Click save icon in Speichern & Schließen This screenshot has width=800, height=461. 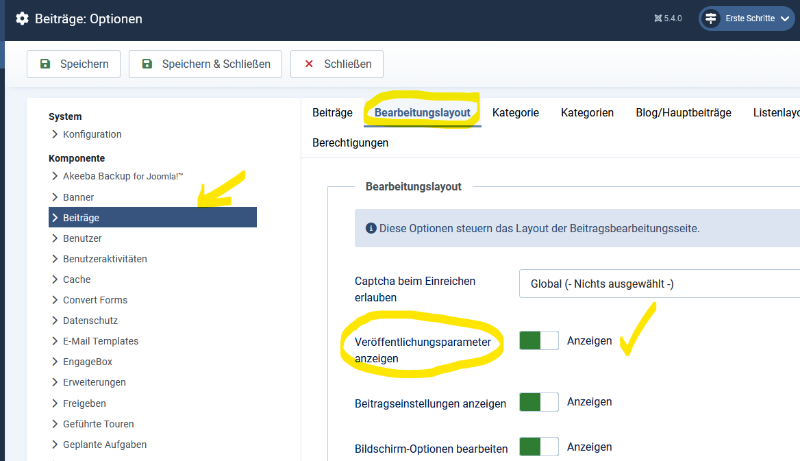tap(147, 64)
